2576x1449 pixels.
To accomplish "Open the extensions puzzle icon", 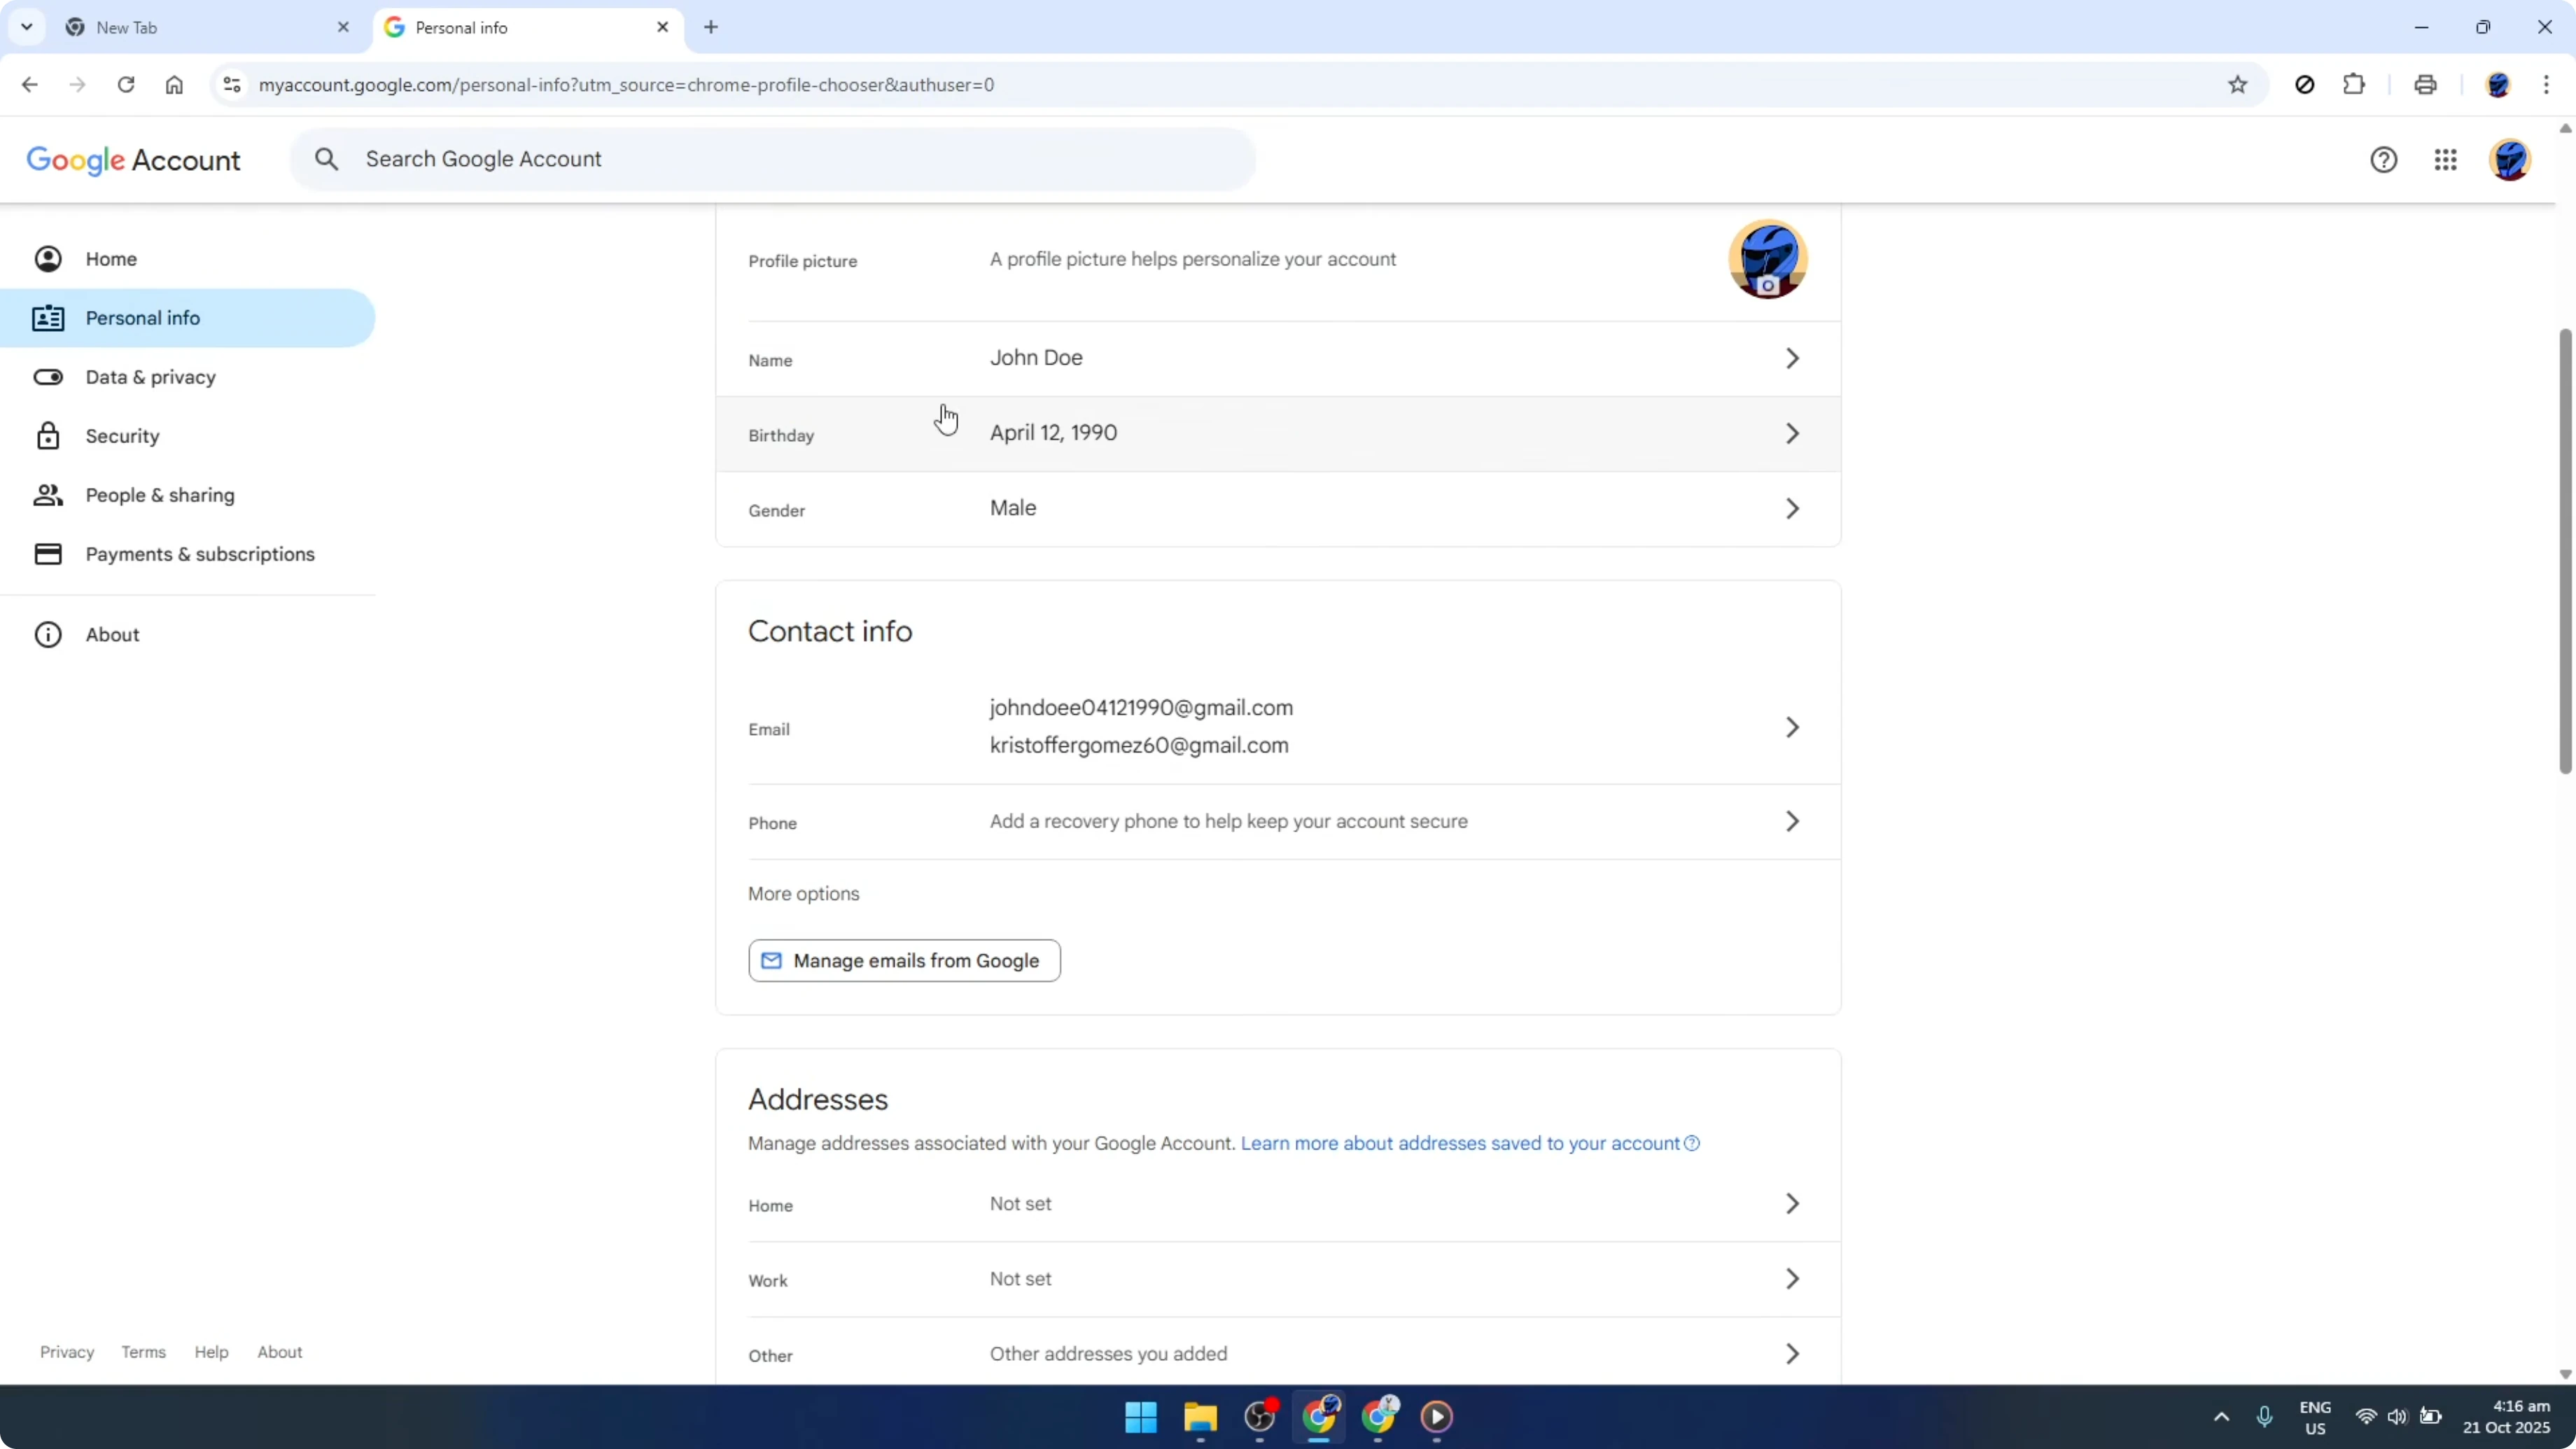I will tap(2354, 85).
